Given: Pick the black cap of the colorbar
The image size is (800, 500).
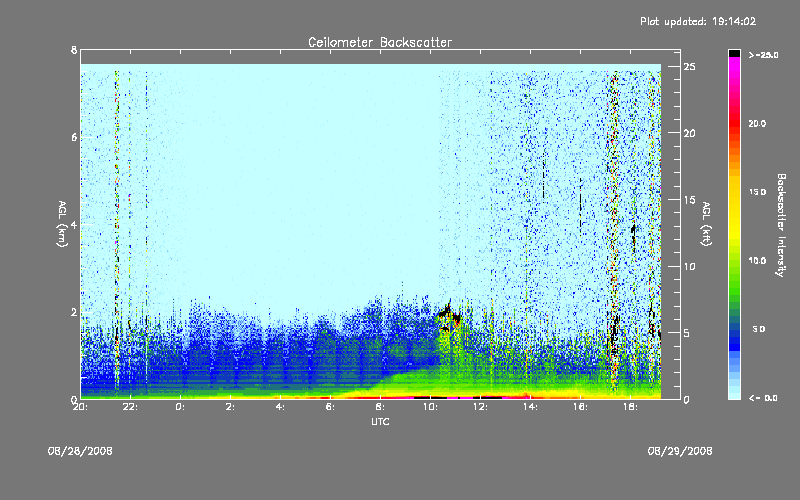Looking at the screenshot, I should (734, 53).
